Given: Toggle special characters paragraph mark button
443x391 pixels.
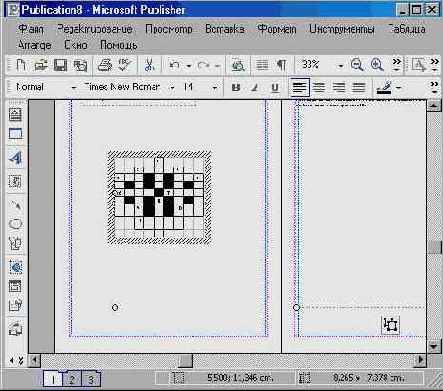Looking at the screenshot, I should (281, 65).
